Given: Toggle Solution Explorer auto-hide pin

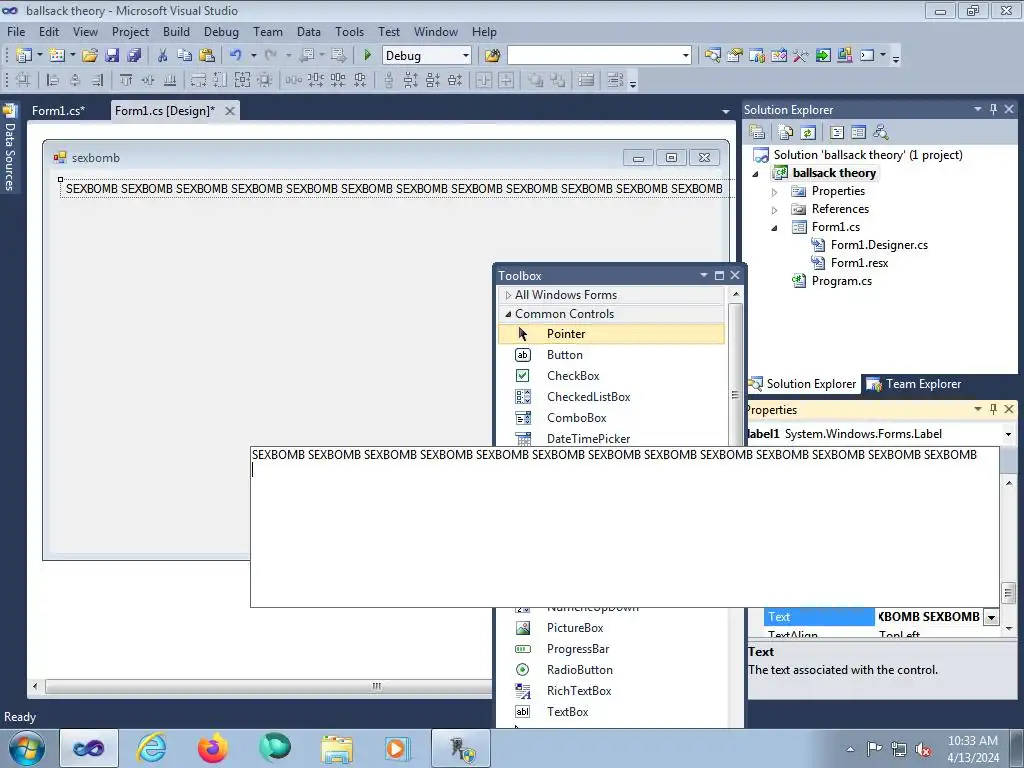Looking at the screenshot, I should click(x=993, y=109).
